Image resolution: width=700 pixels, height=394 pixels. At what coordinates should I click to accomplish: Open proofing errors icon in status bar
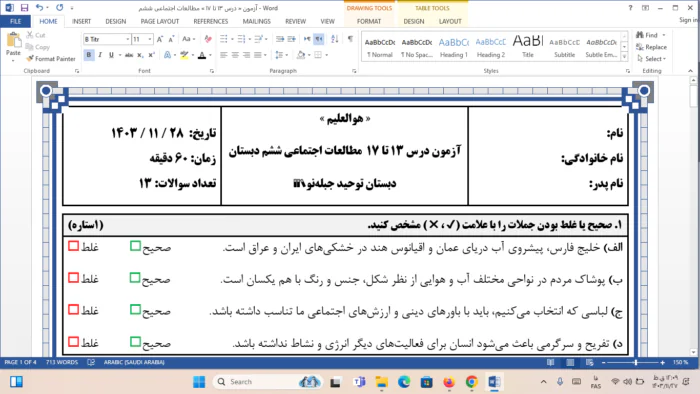[x=91, y=362]
